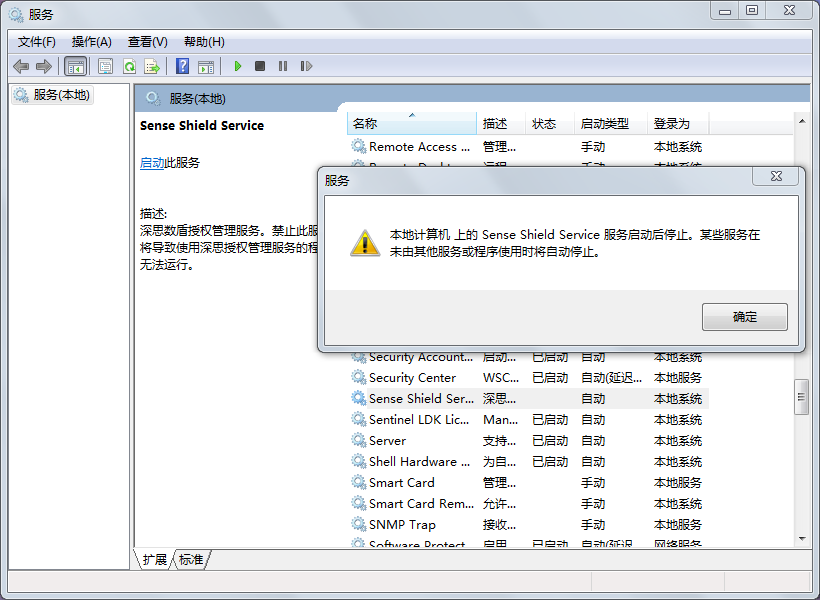820x600 pixels.
Task: Sort by the 状态 column header
Action: tap(550, 123)
